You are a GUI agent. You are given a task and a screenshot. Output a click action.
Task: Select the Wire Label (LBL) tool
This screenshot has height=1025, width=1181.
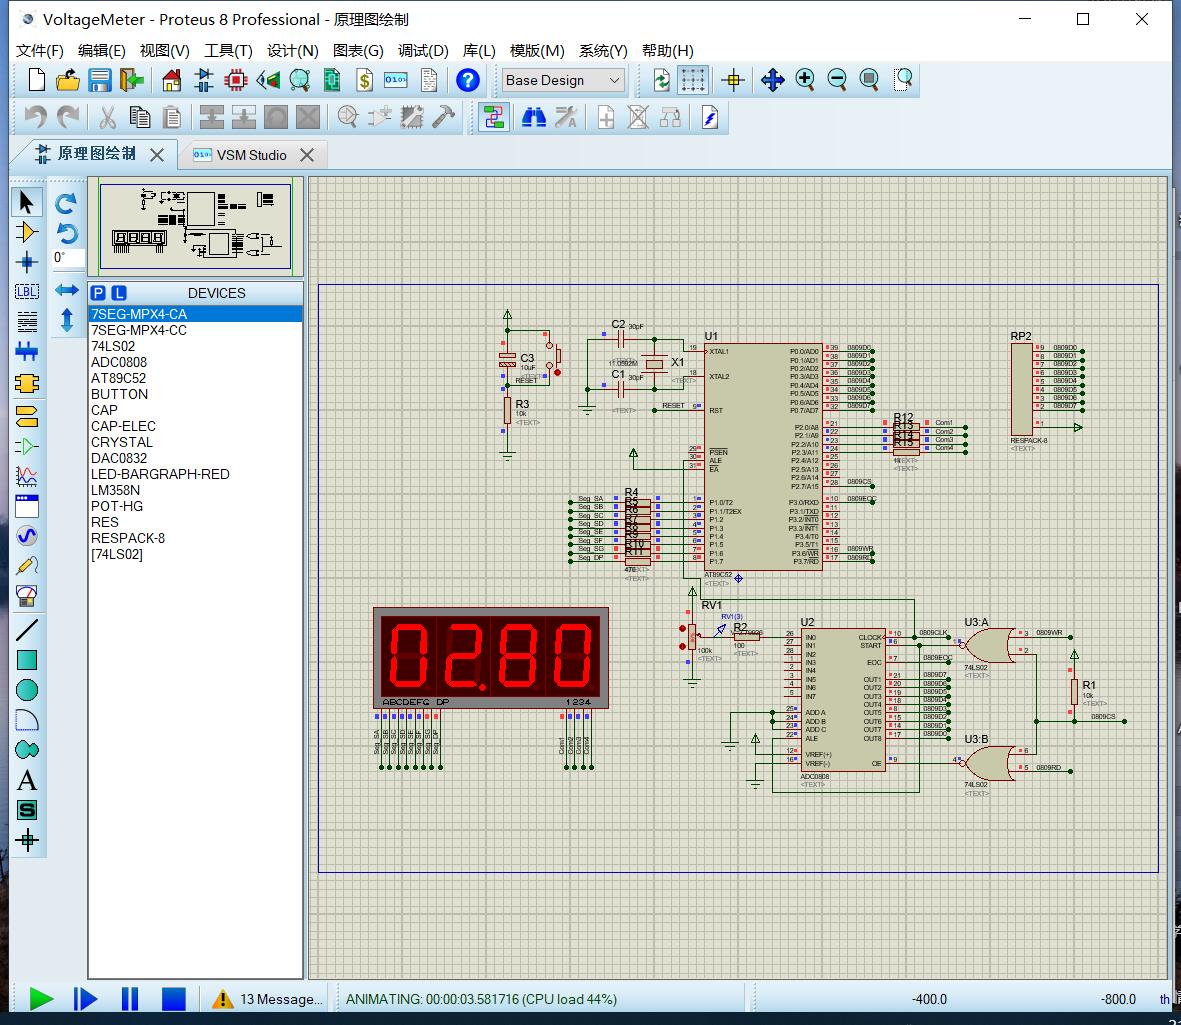pos(26,292)
